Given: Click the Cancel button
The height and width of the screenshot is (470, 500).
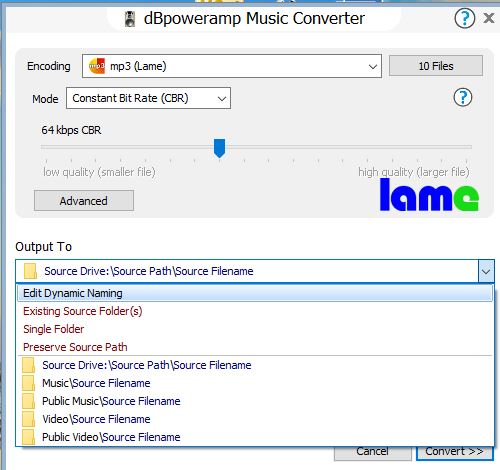Looking at the screenshot, I should [x=372, y=453].
